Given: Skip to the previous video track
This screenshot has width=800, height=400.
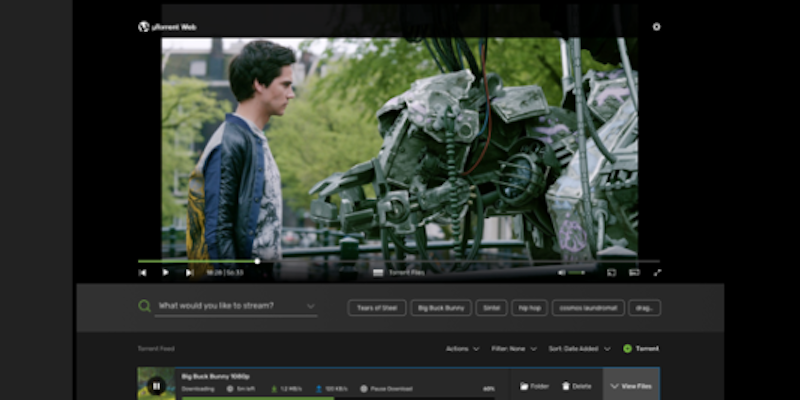Looking at the screenshot, I should click(142, 272).
